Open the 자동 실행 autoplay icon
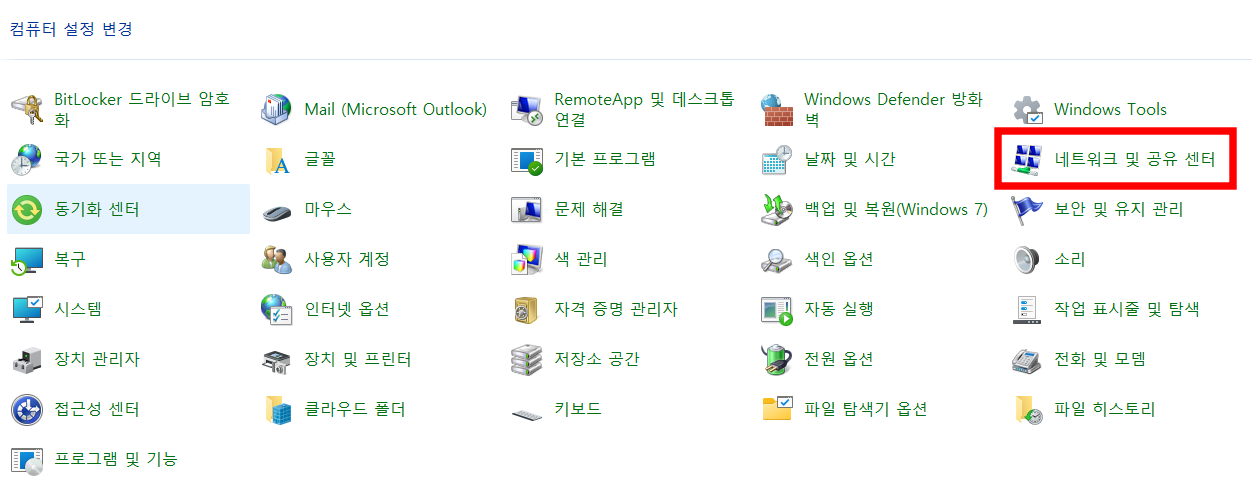This screenshot has height=495, width=1252. (x=777, y=309)
